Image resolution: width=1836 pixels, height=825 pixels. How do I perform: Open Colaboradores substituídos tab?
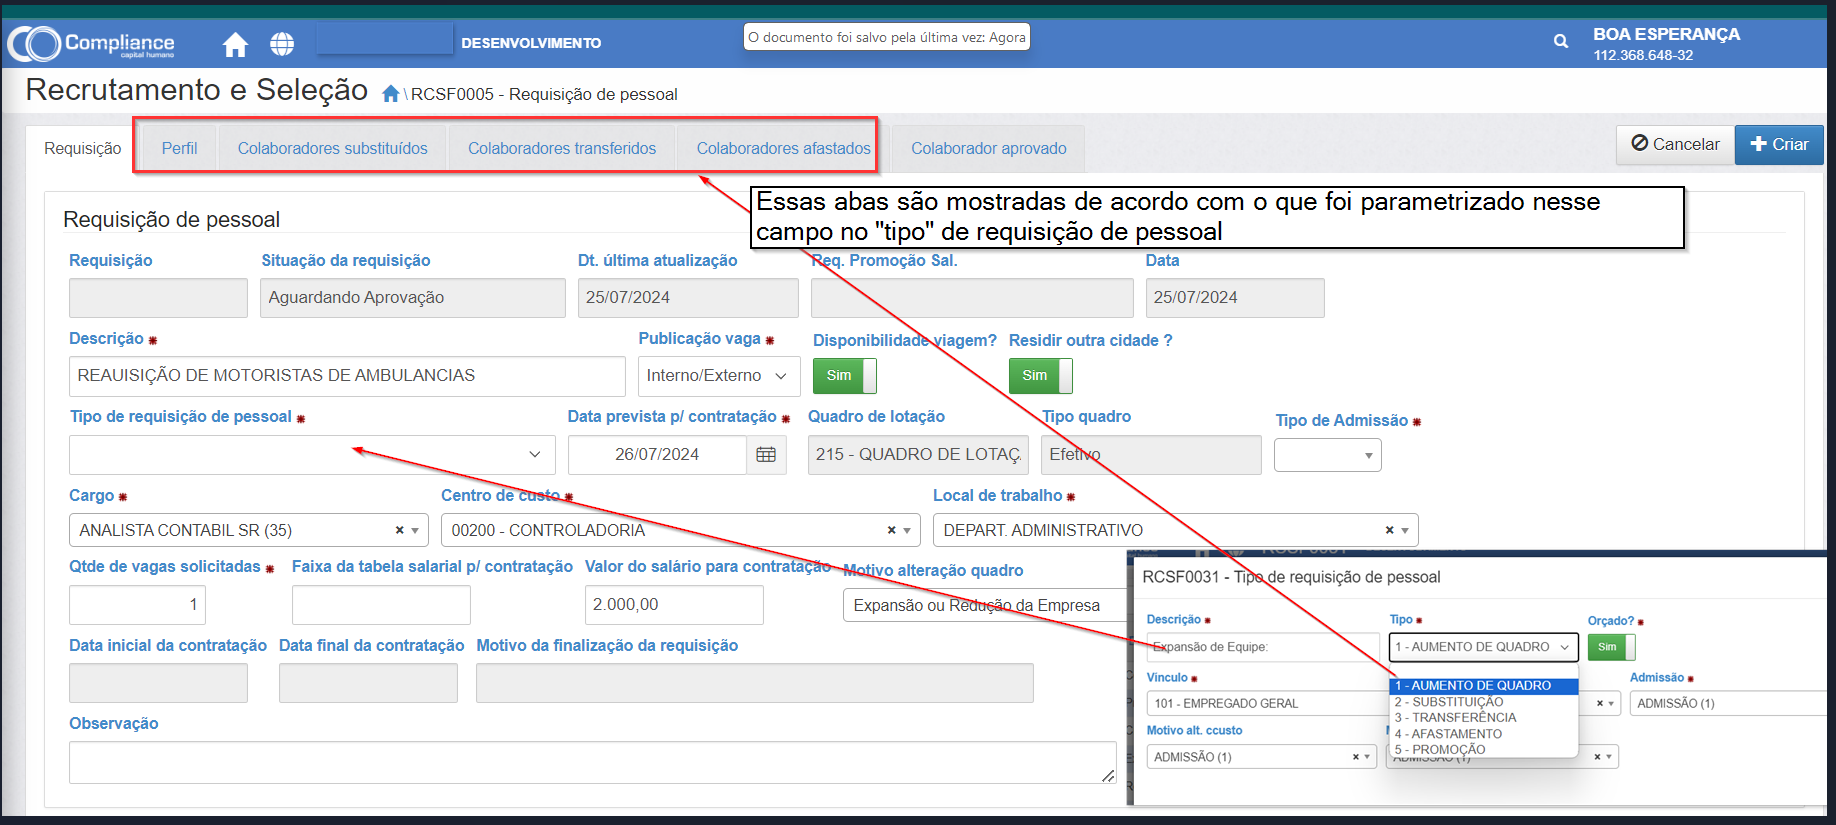332,148
